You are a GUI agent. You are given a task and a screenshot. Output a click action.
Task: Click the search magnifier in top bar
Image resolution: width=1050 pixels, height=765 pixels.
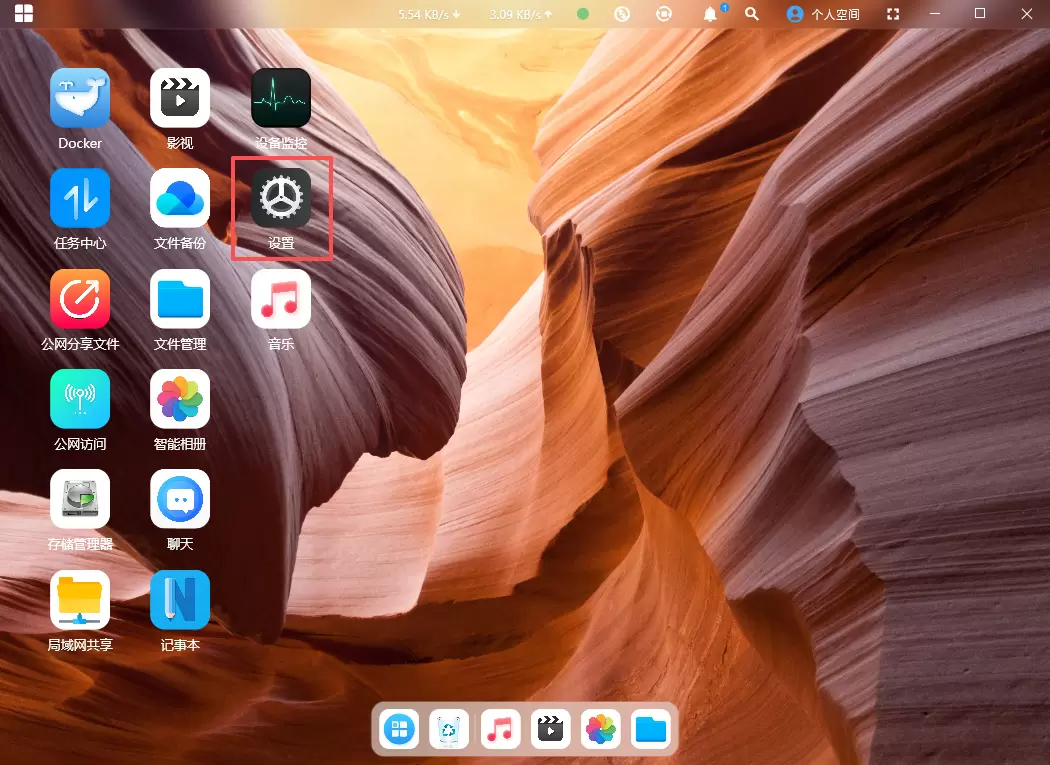pyautogui.click(x=752, y=14)
